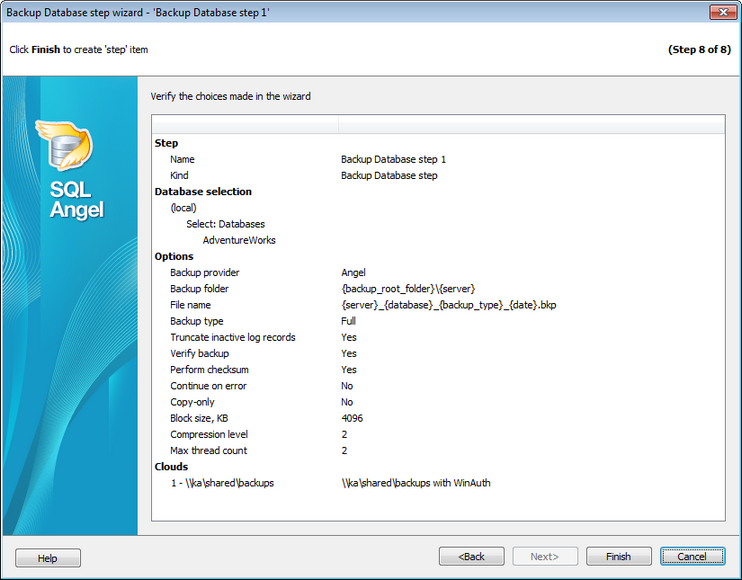Select the 'Continue on error' row label
742x580 pixels.
pyautogui.click(x=208, y=386)
